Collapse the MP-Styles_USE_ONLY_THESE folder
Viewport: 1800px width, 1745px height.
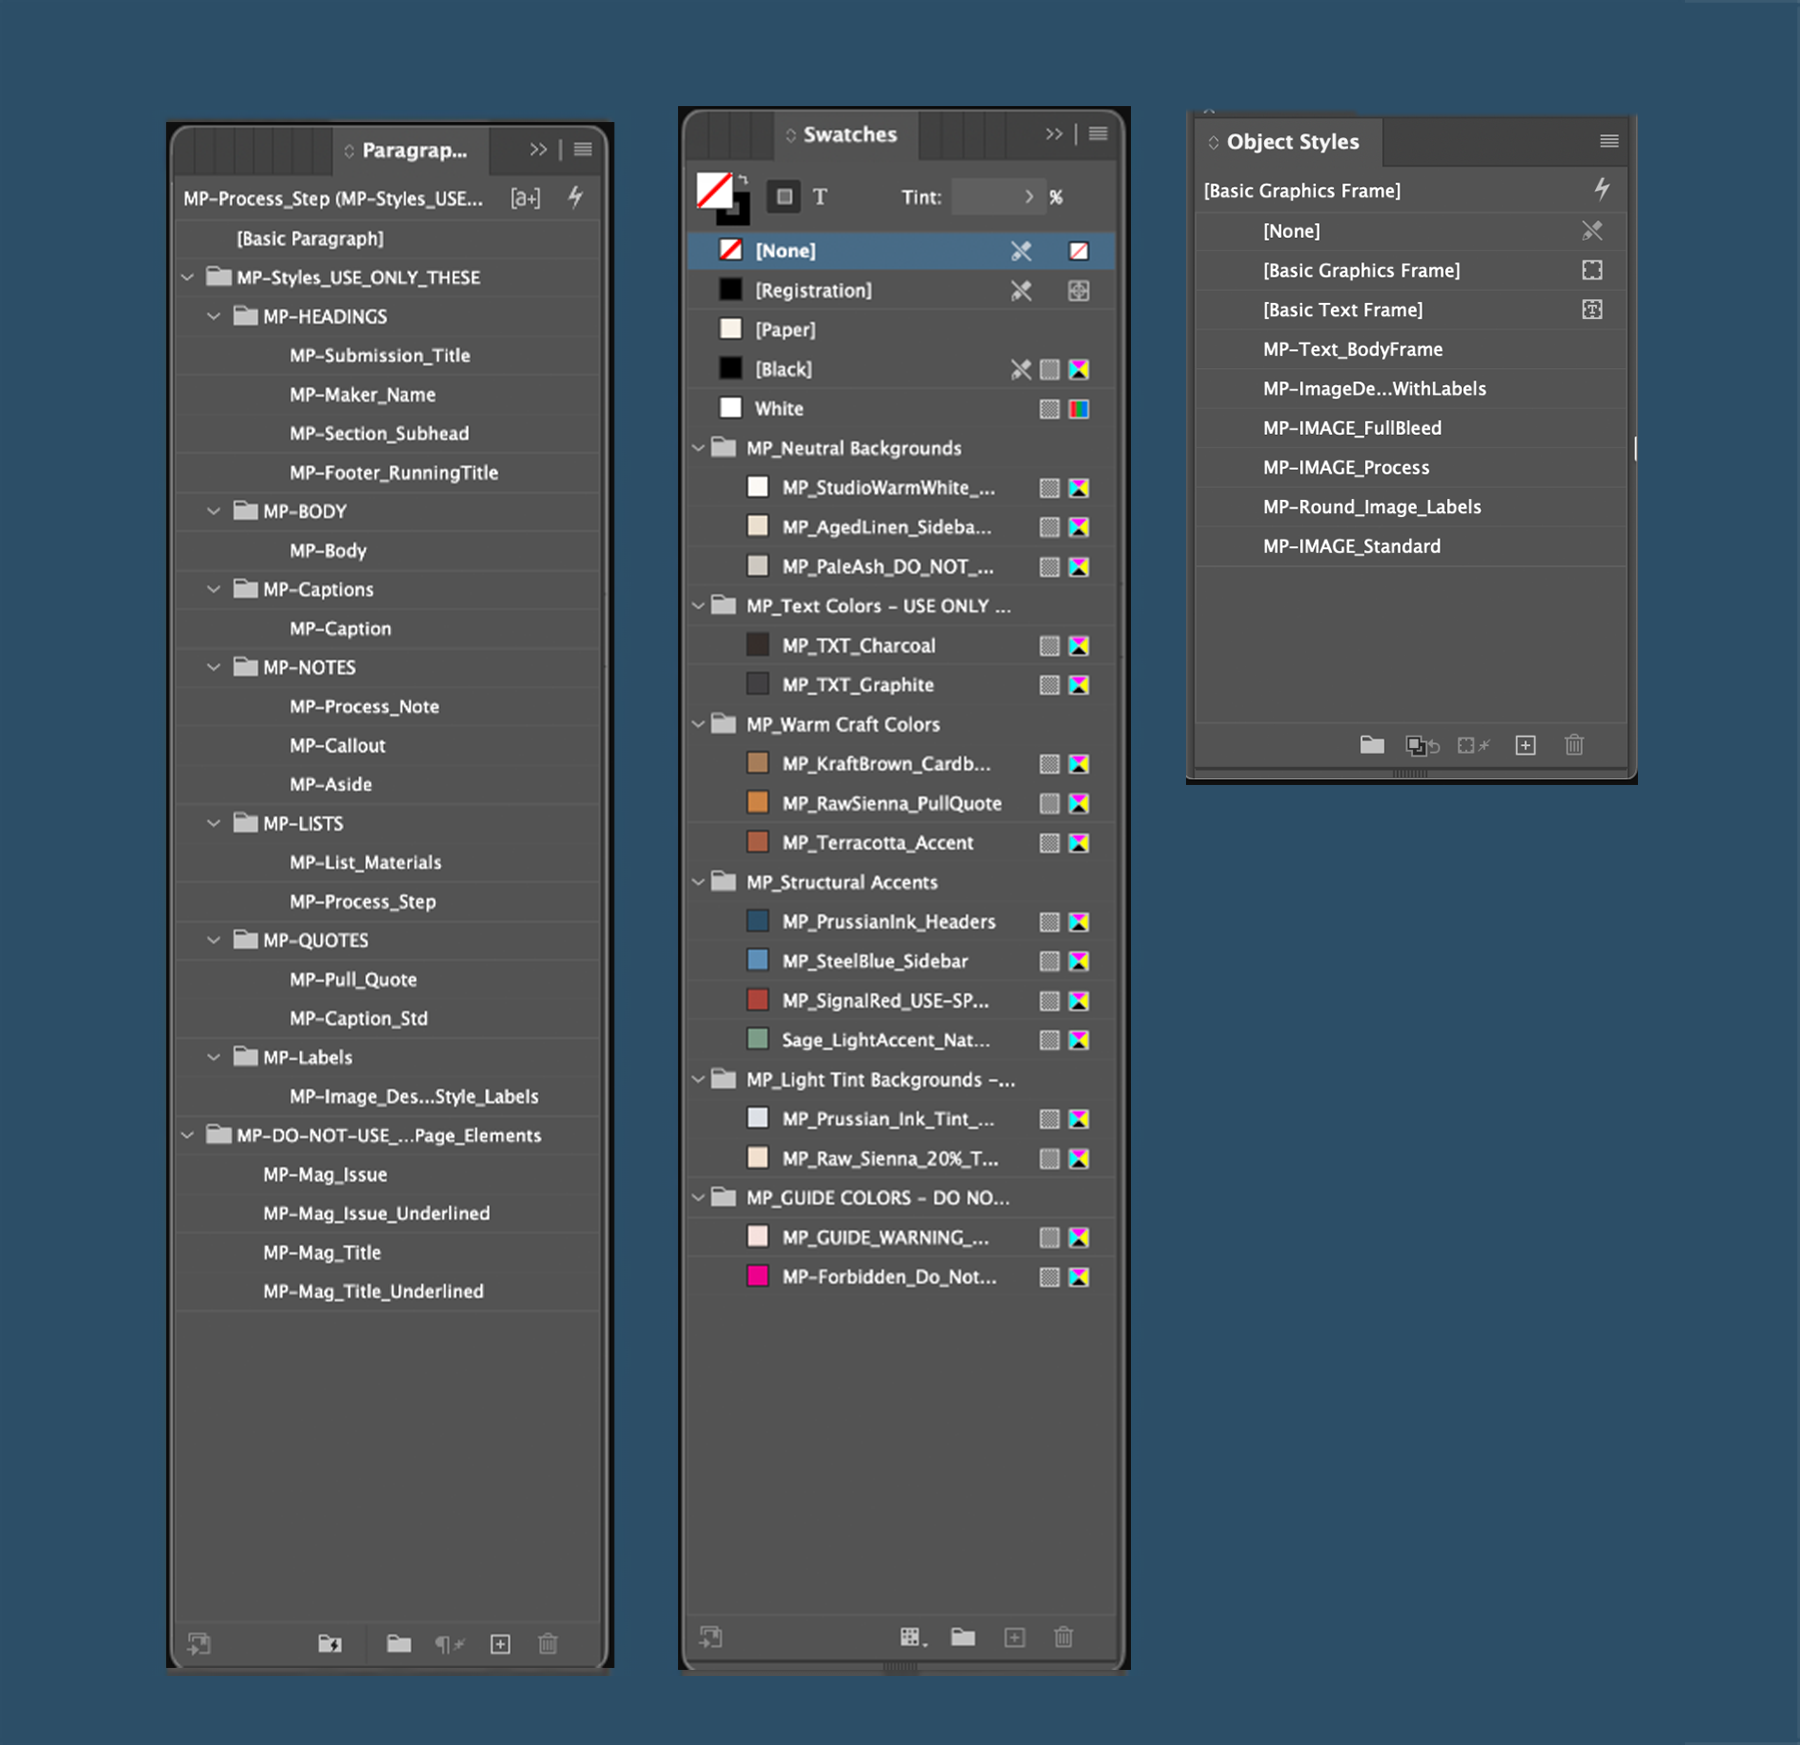click(188, 277)
